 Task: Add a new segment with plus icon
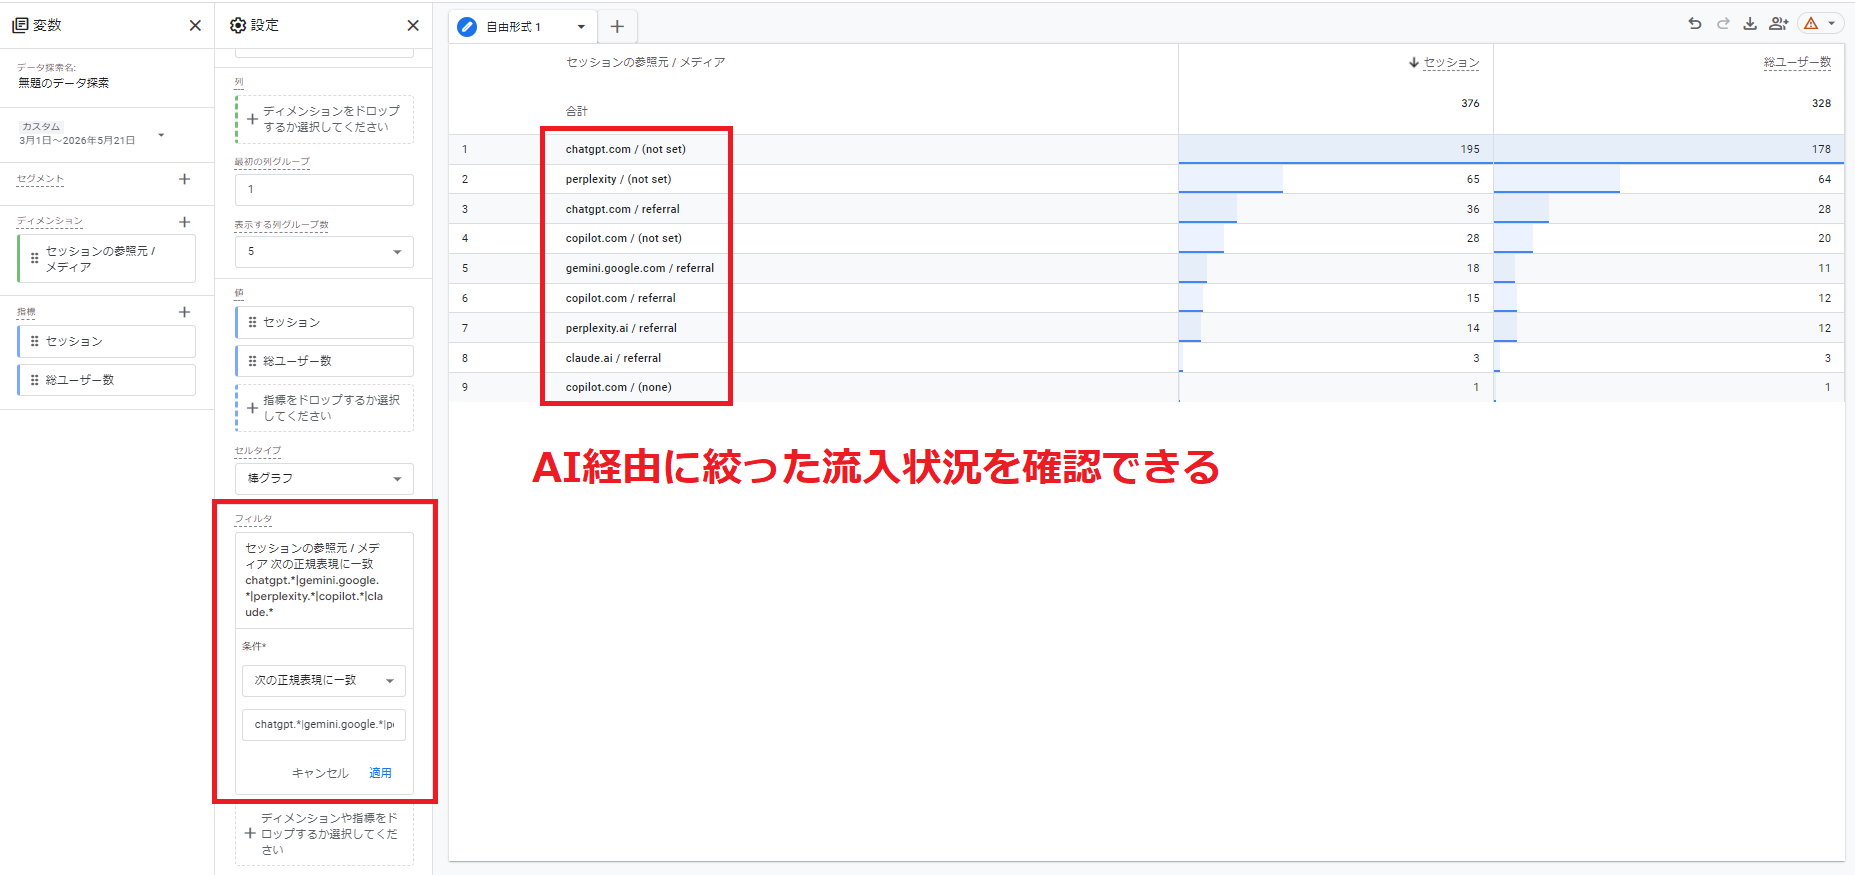pos(184,179)
